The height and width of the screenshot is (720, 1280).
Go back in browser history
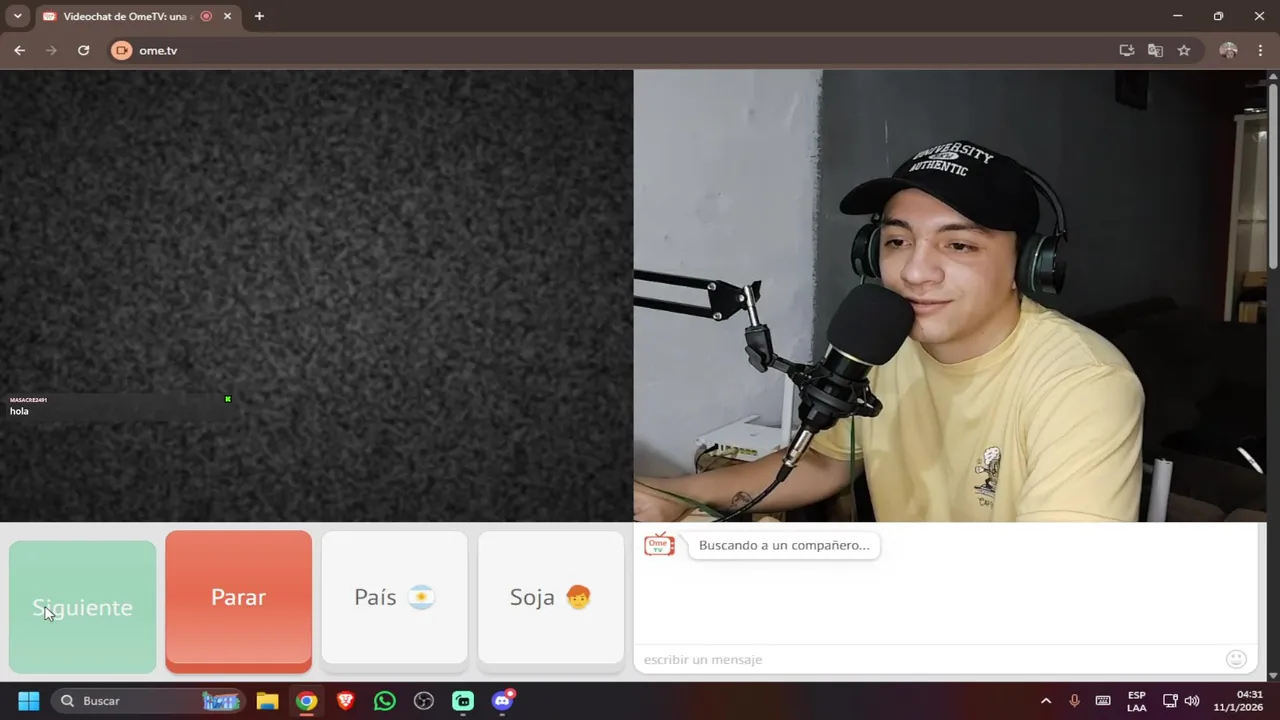pyautogui.click(x=19, y=50)
